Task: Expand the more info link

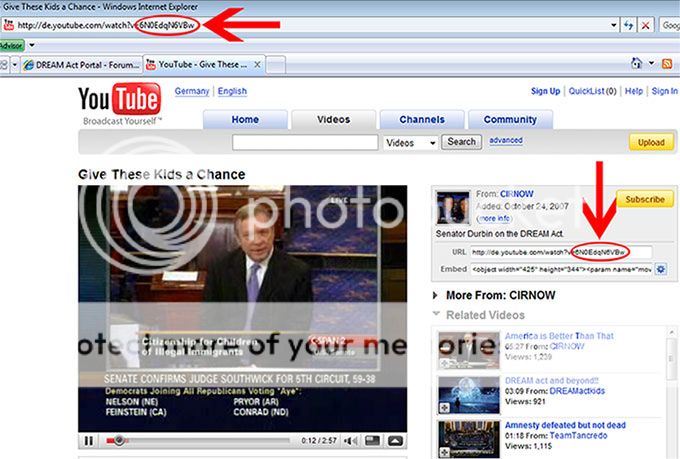Action: 494,218
